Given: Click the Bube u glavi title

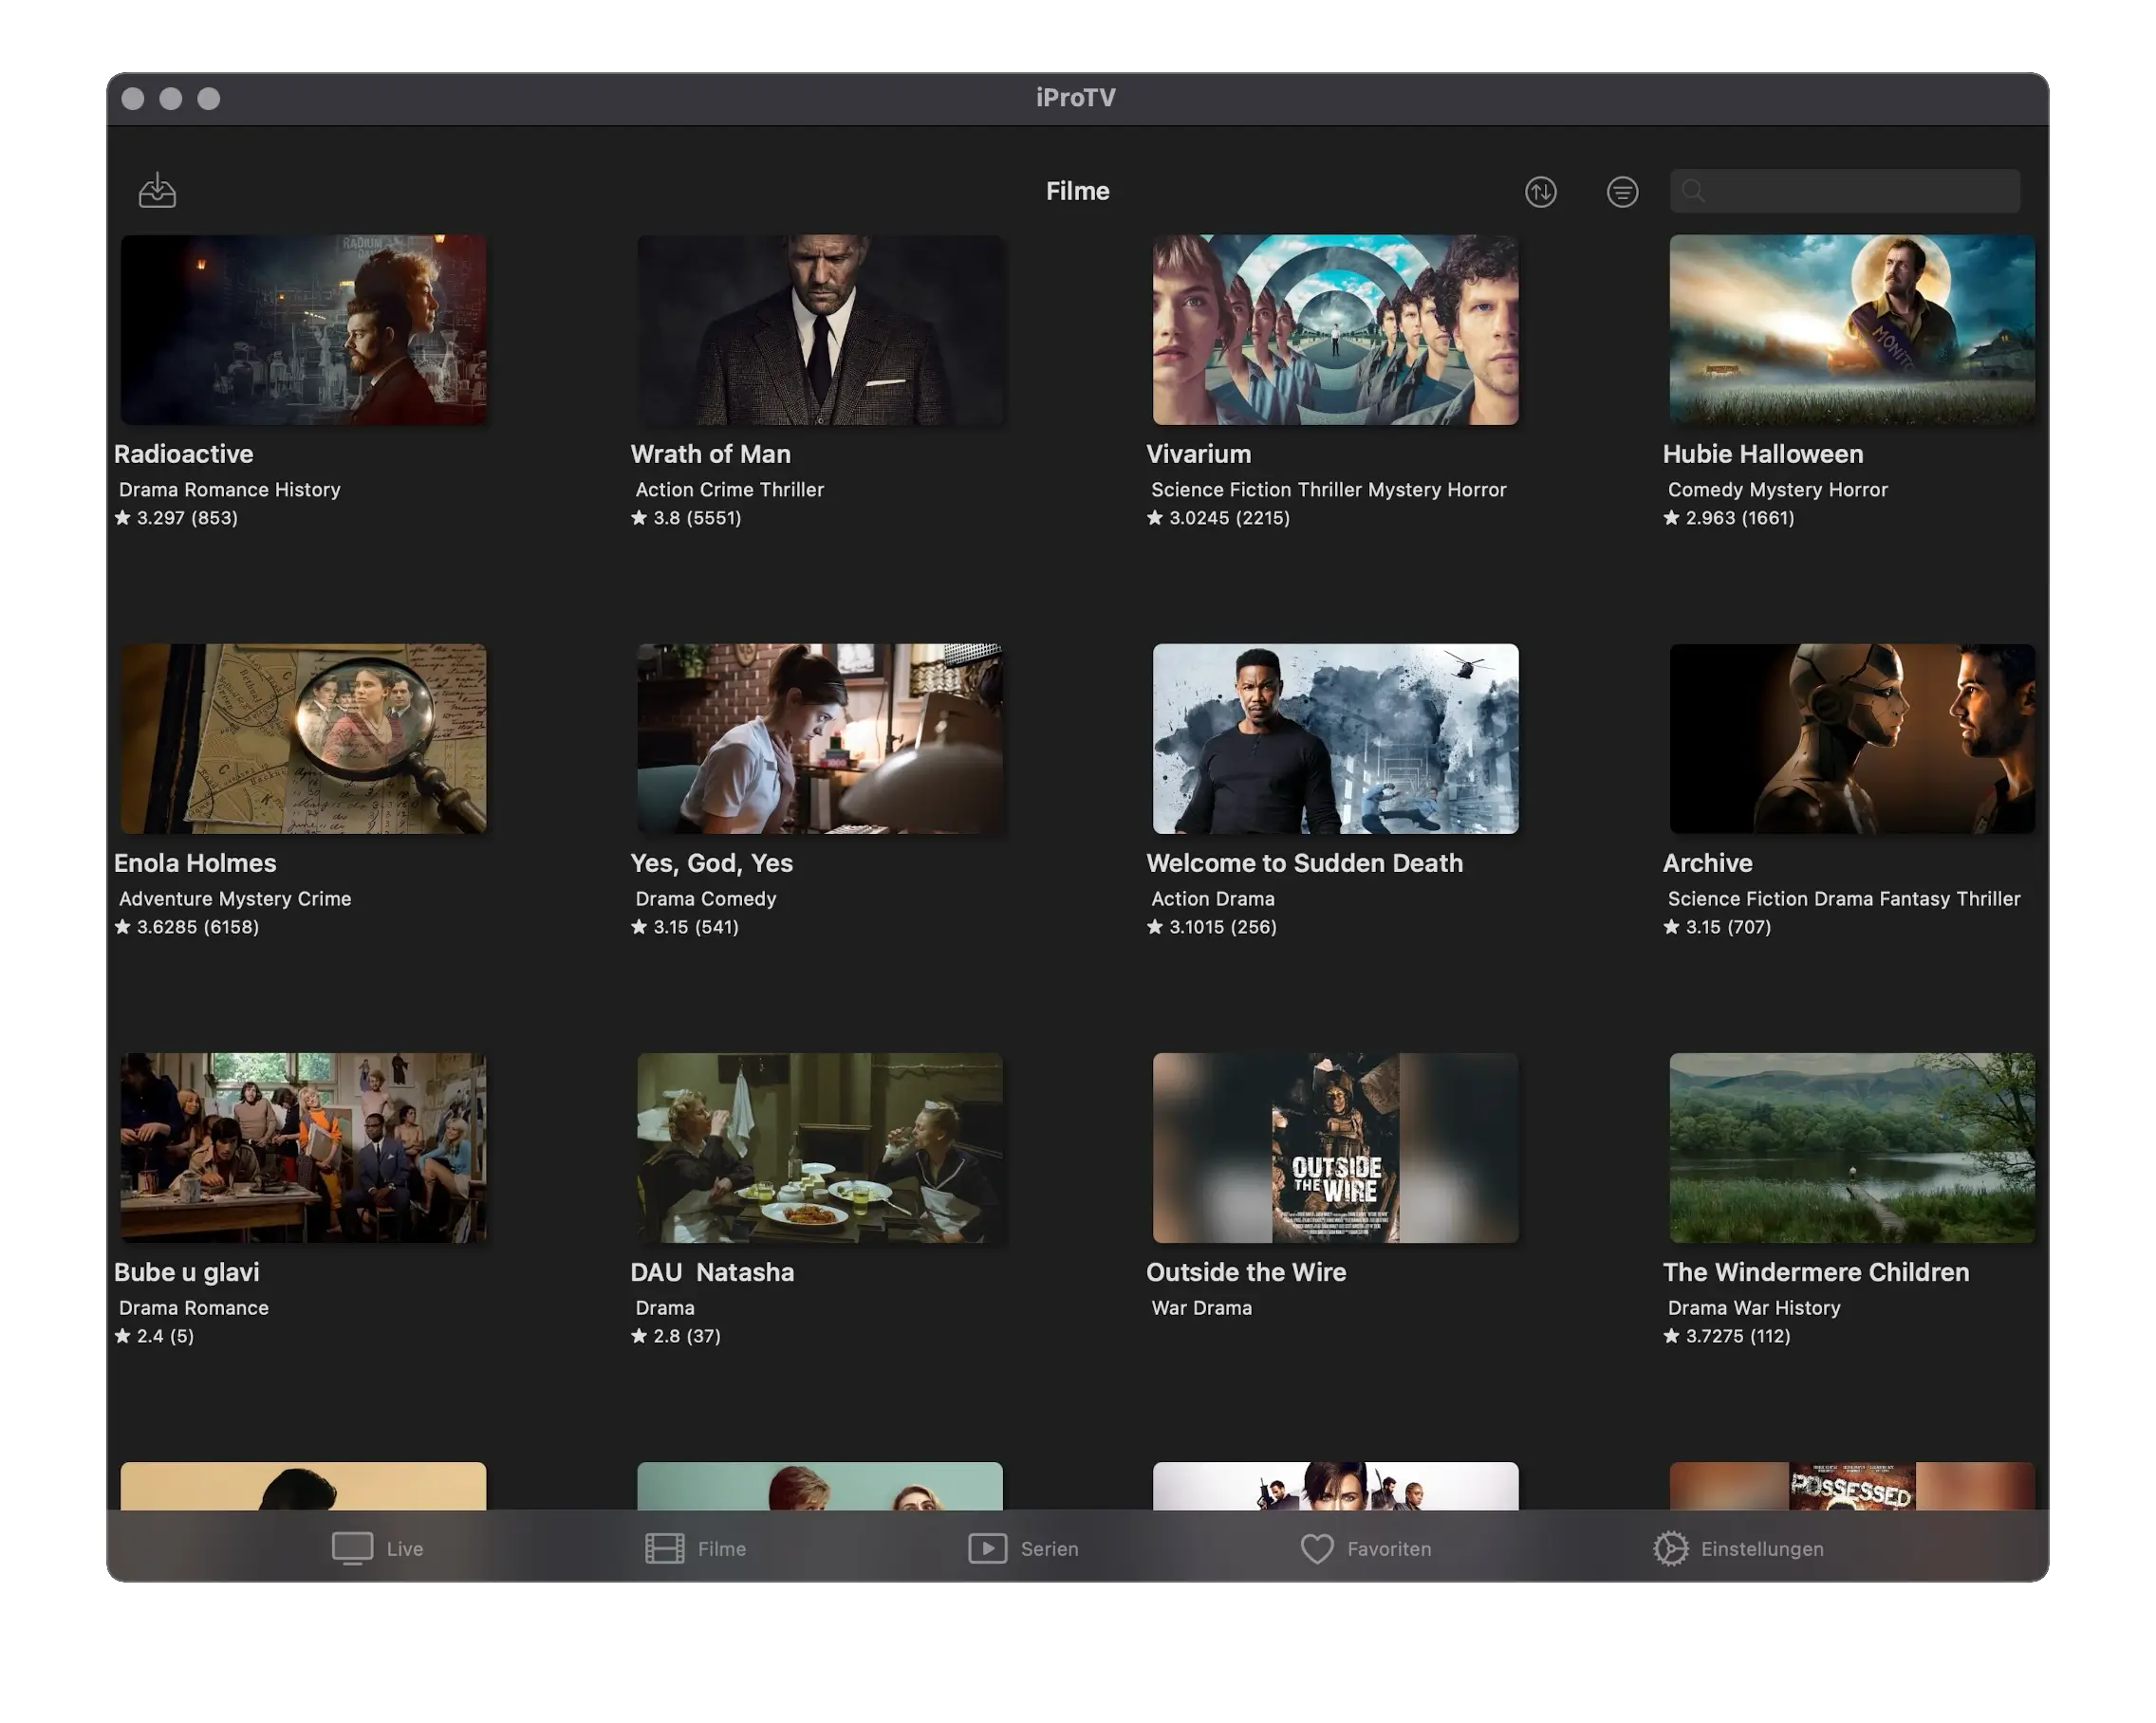Looking at the screenshot, I should (x=186, y=1273).
